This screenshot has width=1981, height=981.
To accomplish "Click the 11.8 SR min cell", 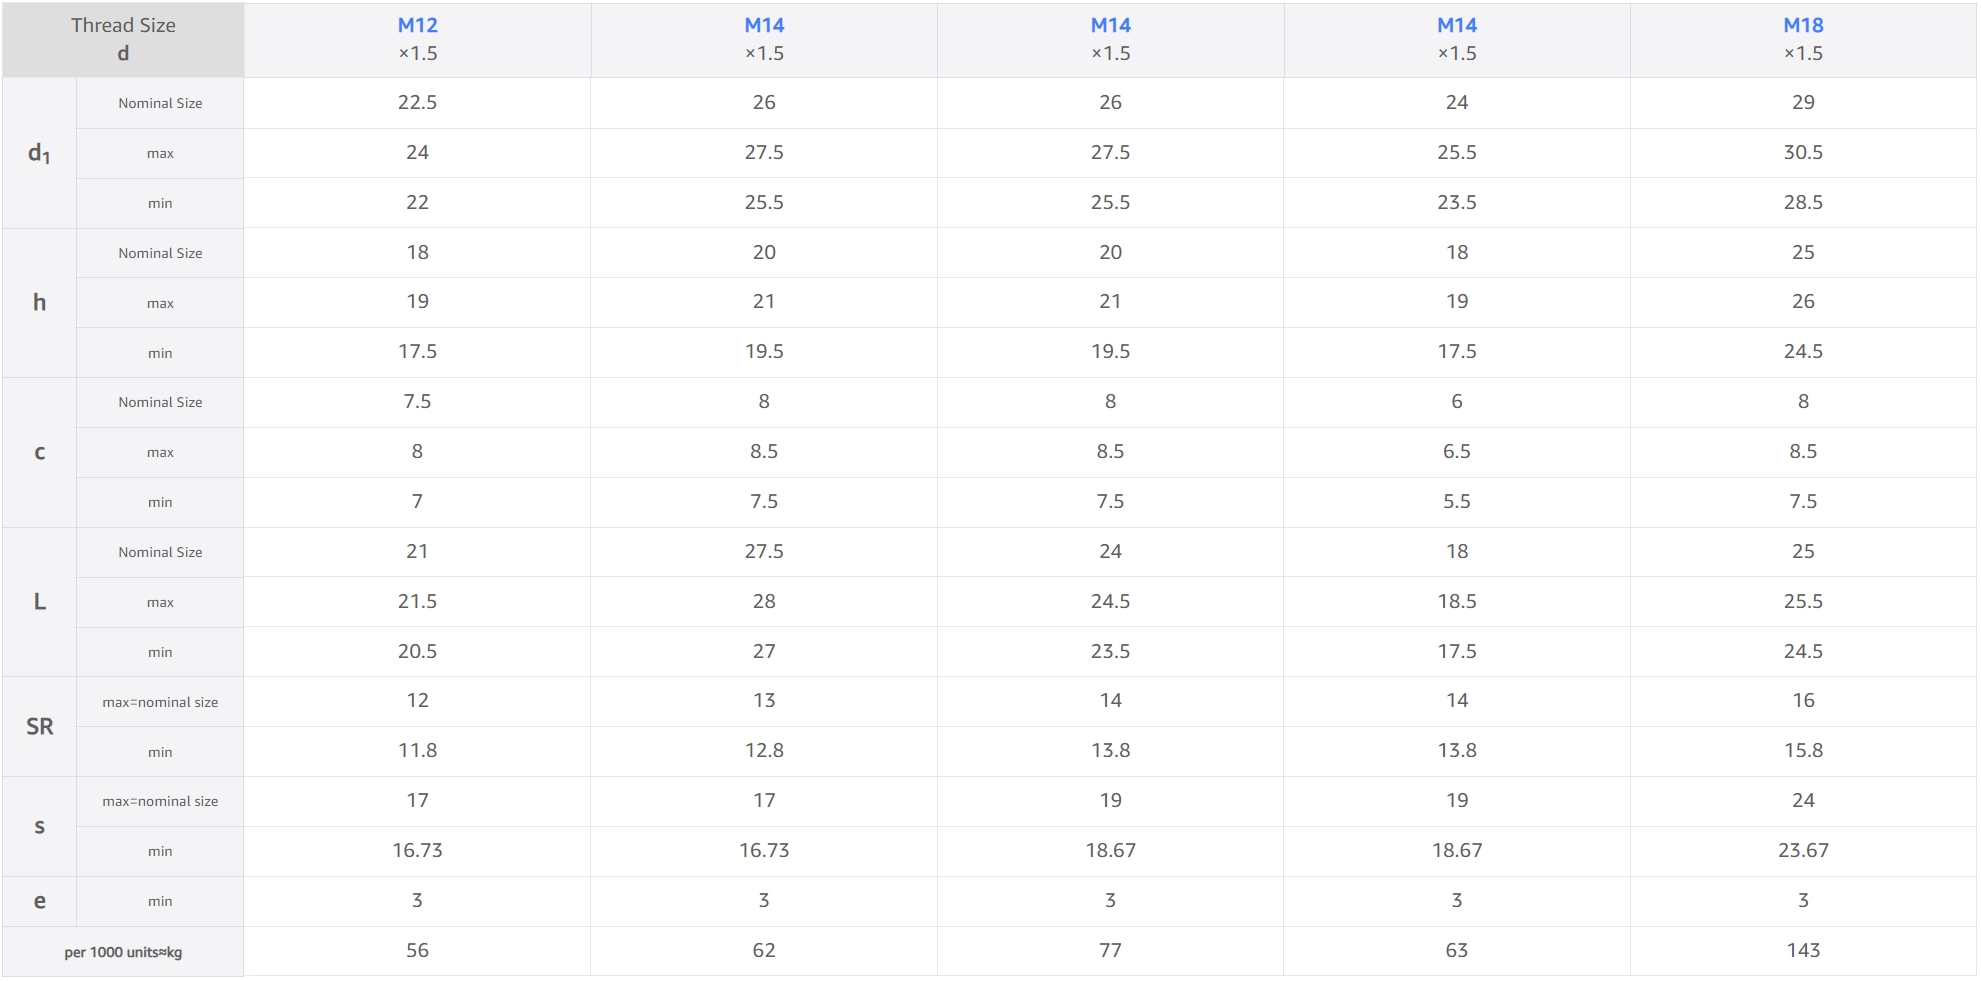I will tap(417, 751).
